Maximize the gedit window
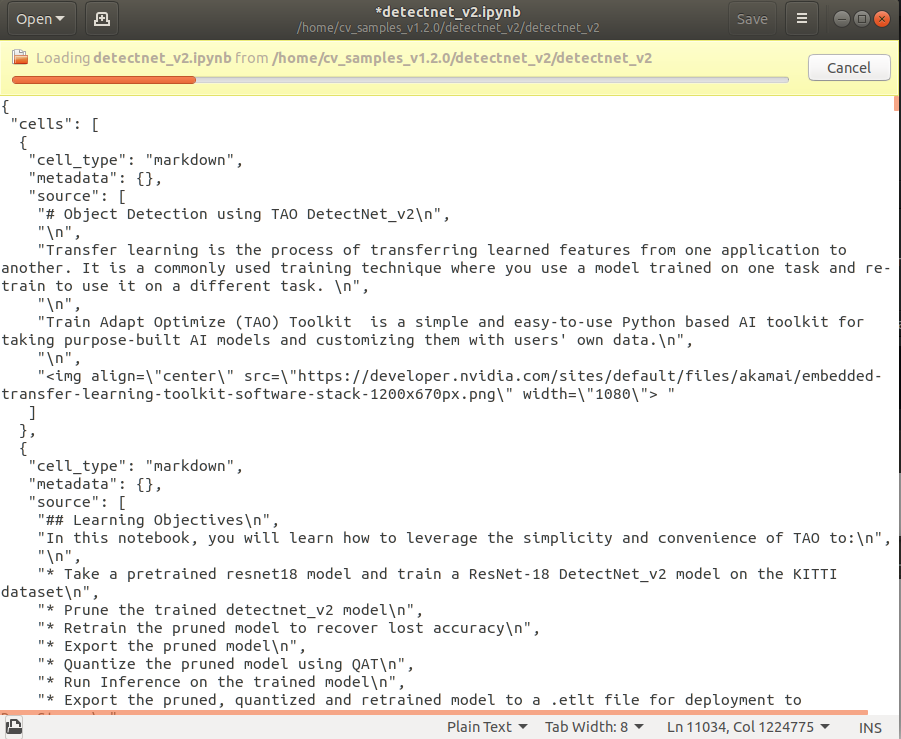 [861, 19]
